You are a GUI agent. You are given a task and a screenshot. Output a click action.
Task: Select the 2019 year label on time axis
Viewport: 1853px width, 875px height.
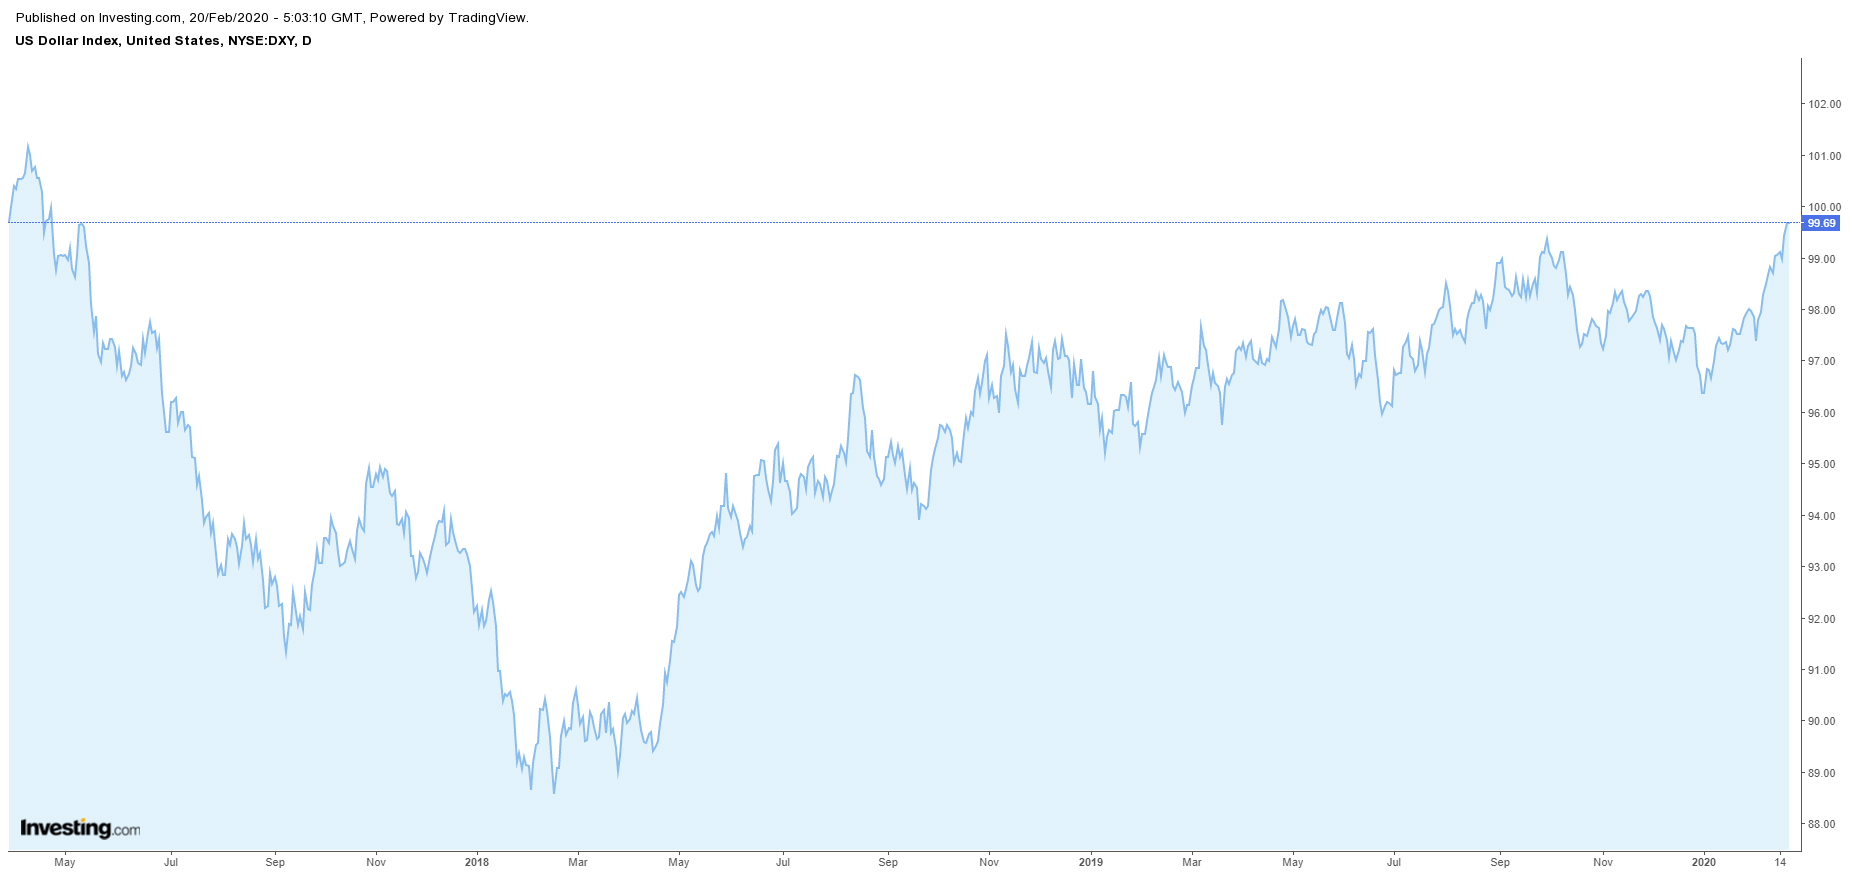pos(1090,862)
